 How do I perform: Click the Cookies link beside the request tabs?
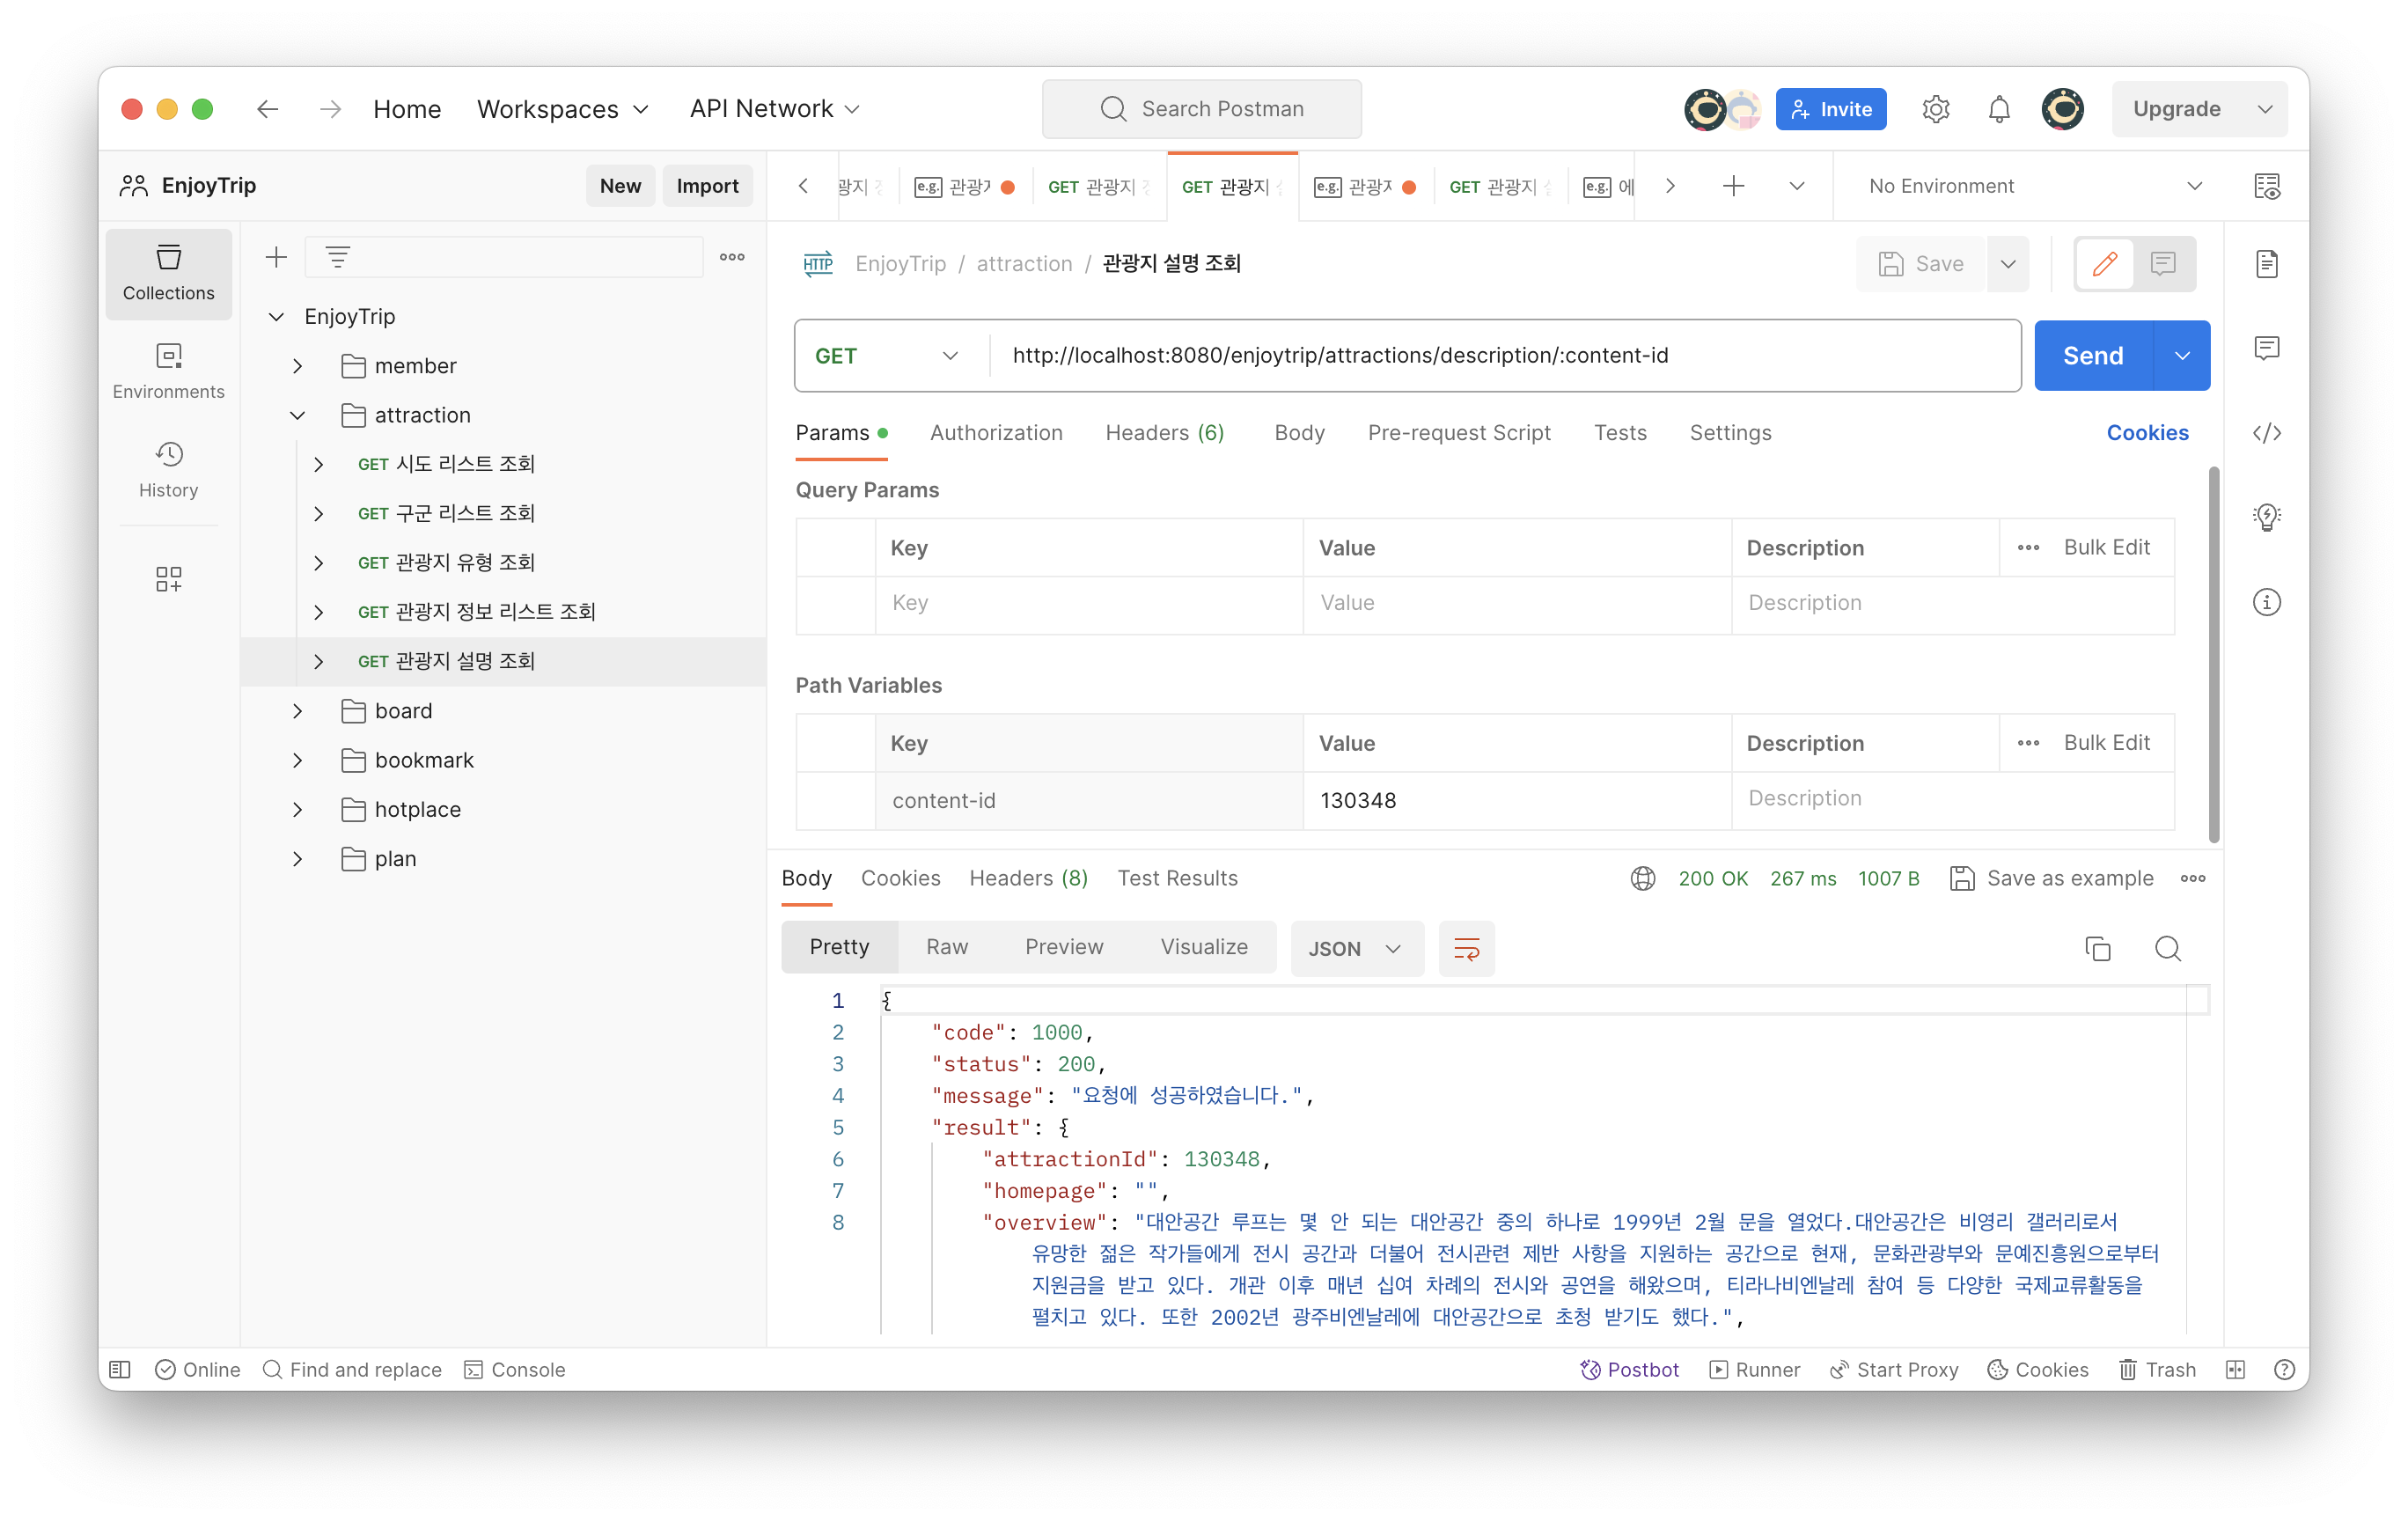click(x=2147, y=433)
